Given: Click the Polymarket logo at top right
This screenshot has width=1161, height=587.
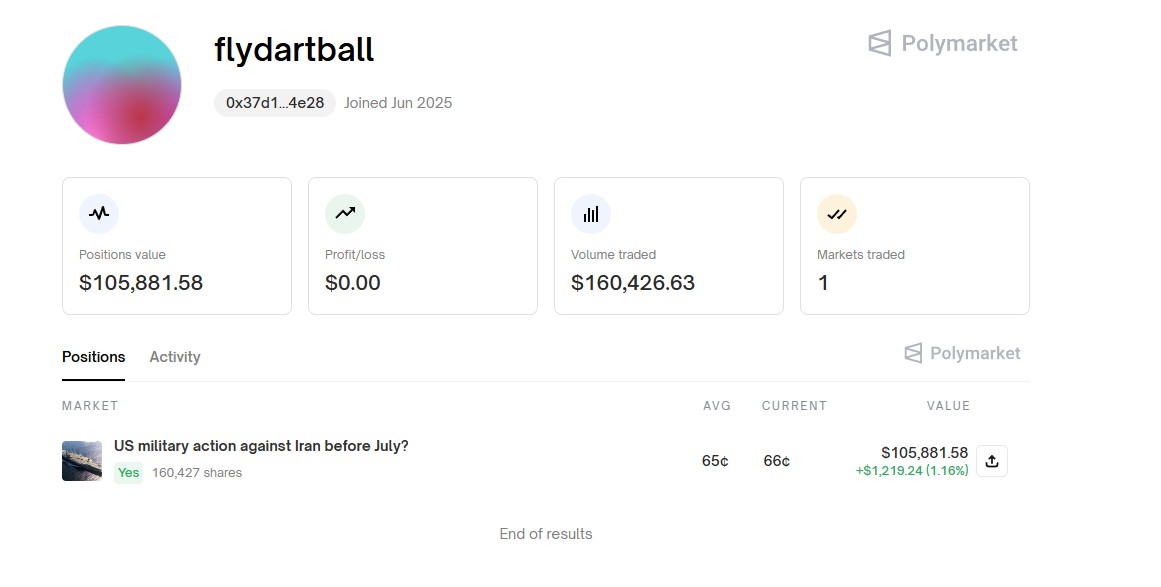Looking at the screenshot, I should pos(943,44).
